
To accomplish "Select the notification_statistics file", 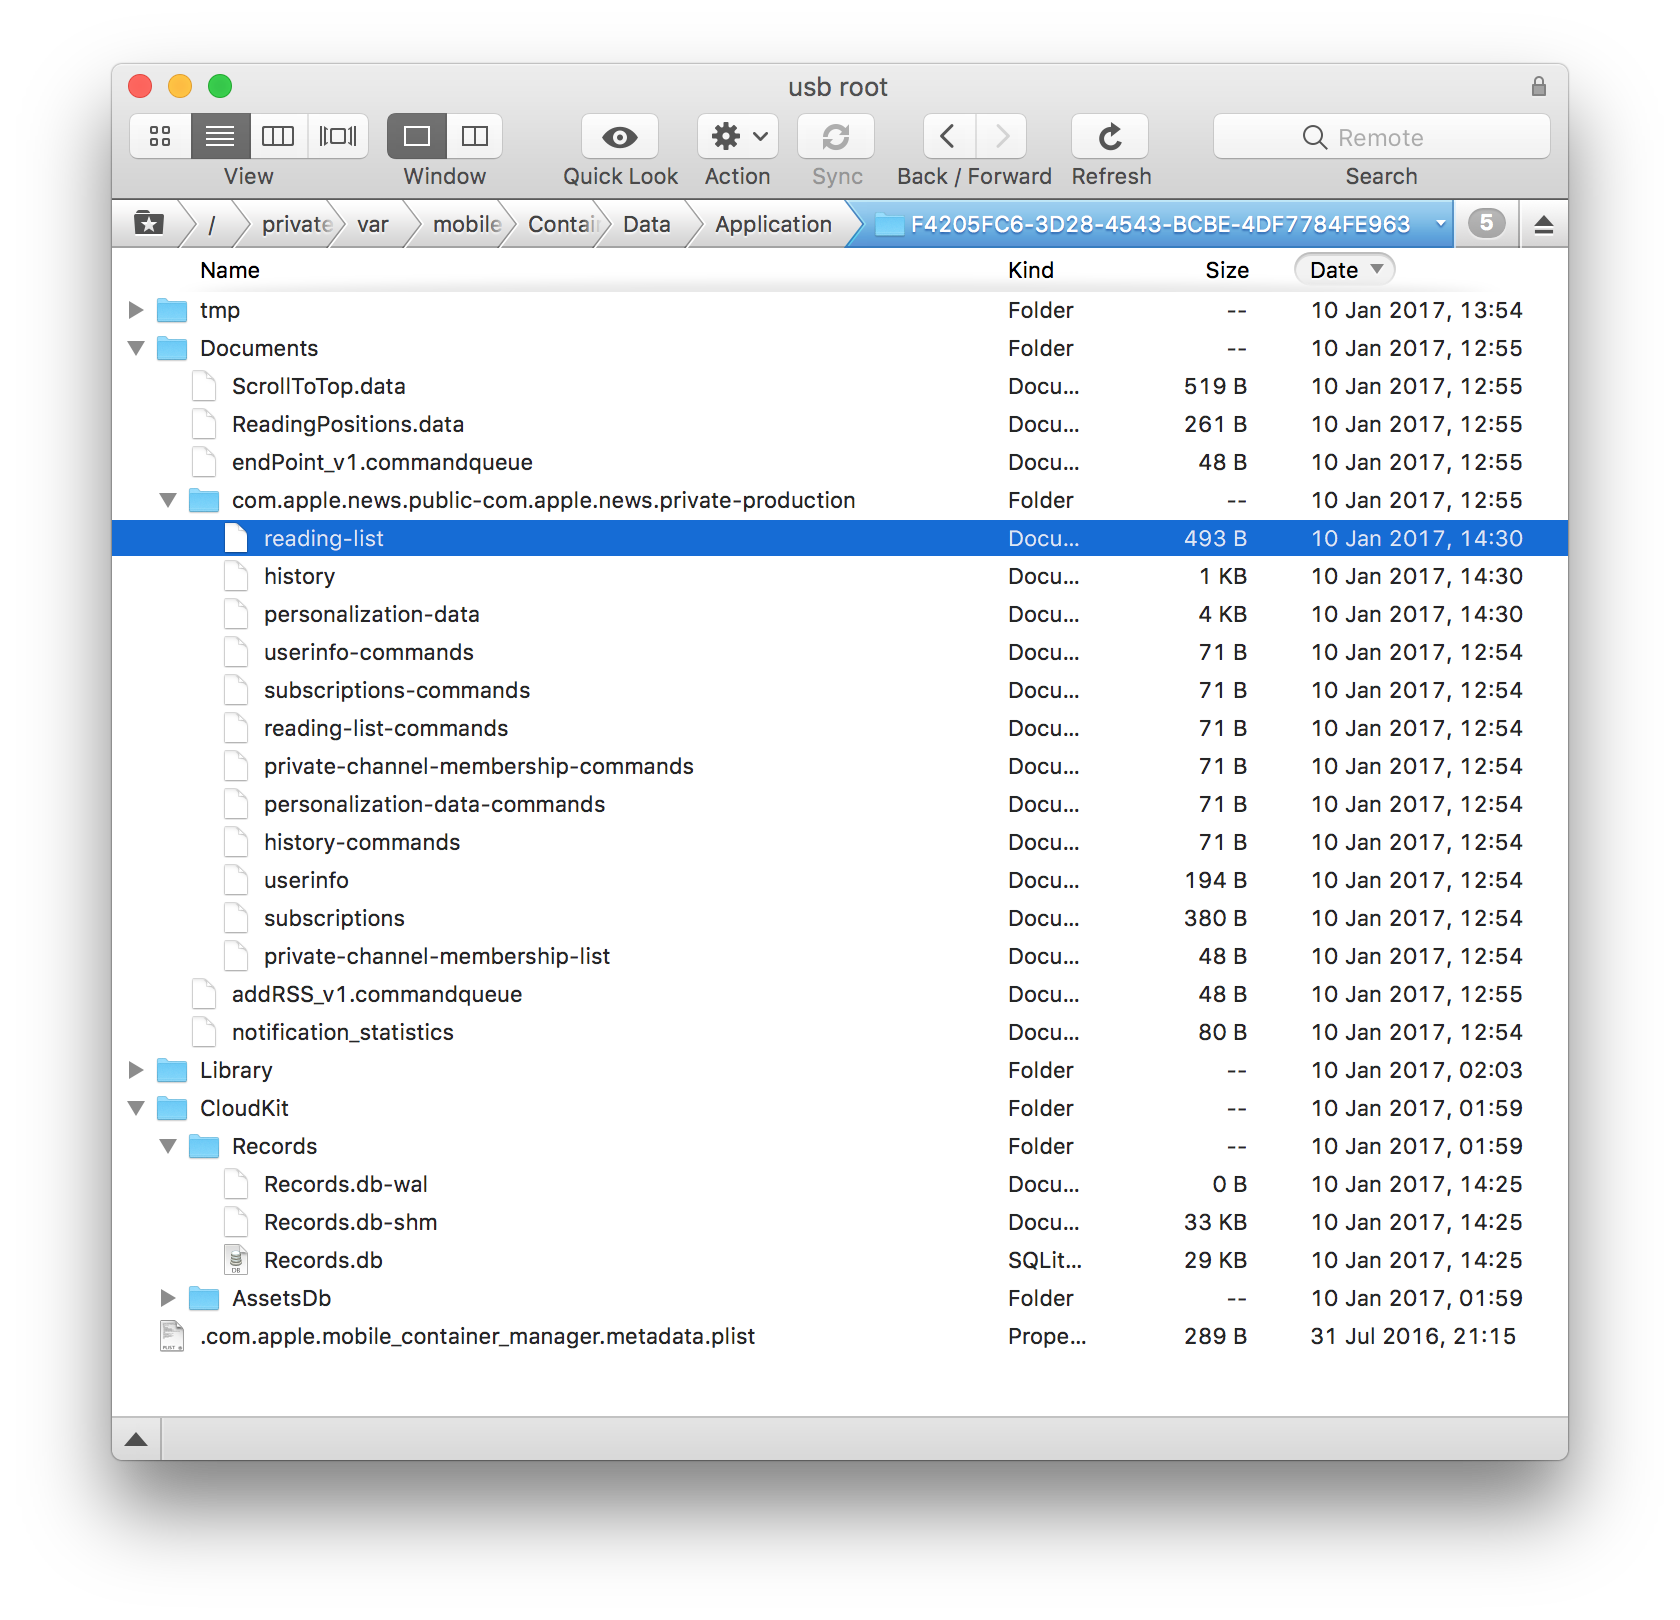I will 840,1032.
